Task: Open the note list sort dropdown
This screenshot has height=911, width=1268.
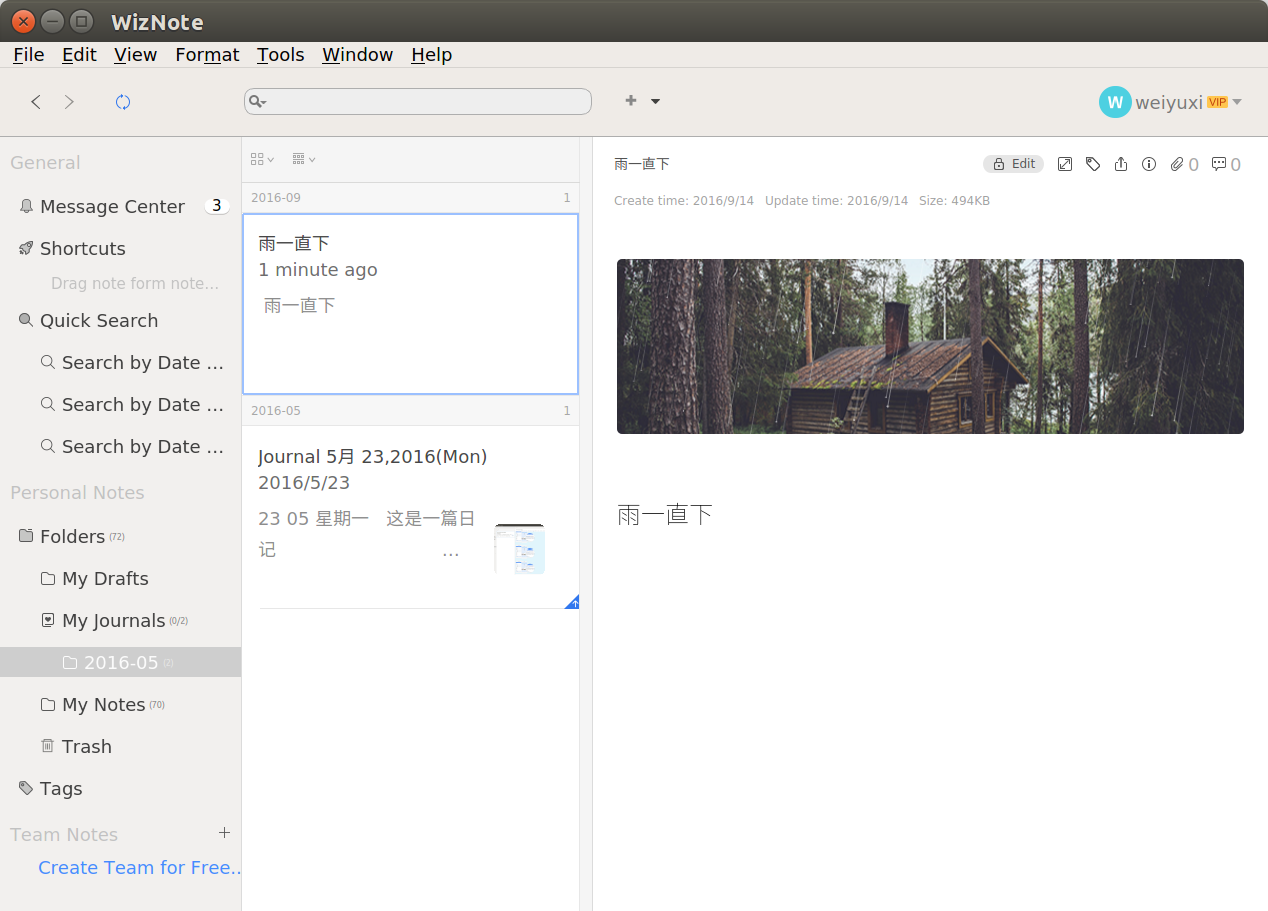Action: 304,159
